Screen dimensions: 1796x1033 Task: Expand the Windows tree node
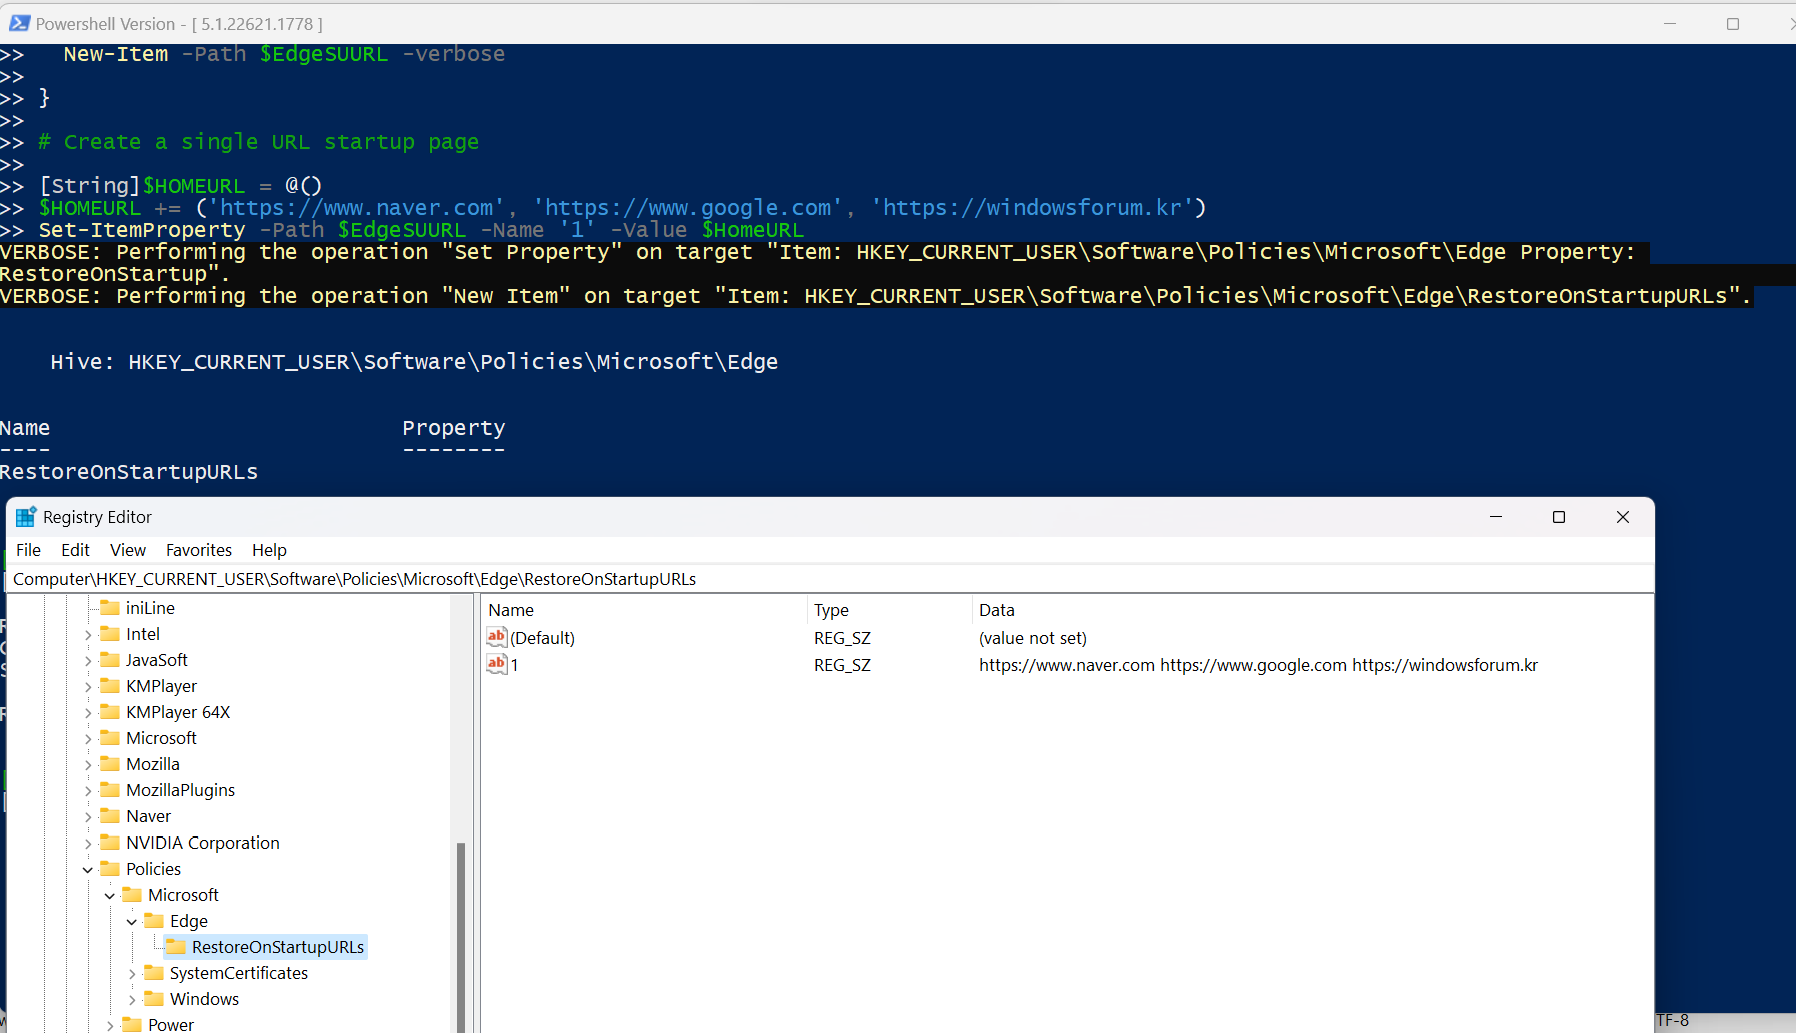click(132, 1000)
